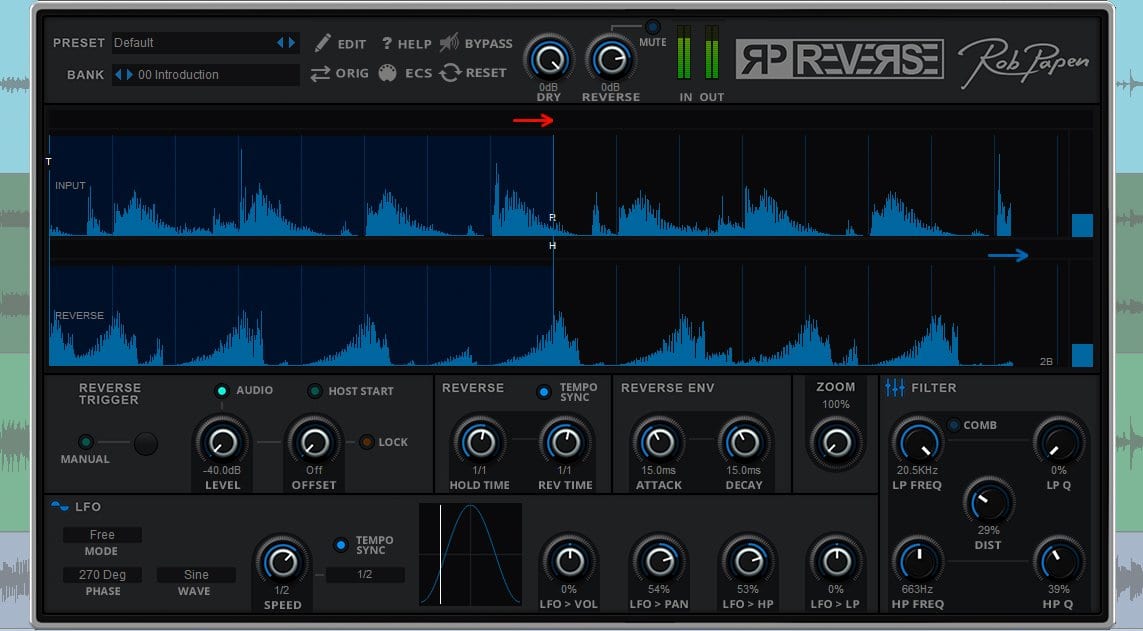Screen dimensions: 1143x631
Task: Click the Rob Papen signature logo
Action: click(x=1023, y=61)
